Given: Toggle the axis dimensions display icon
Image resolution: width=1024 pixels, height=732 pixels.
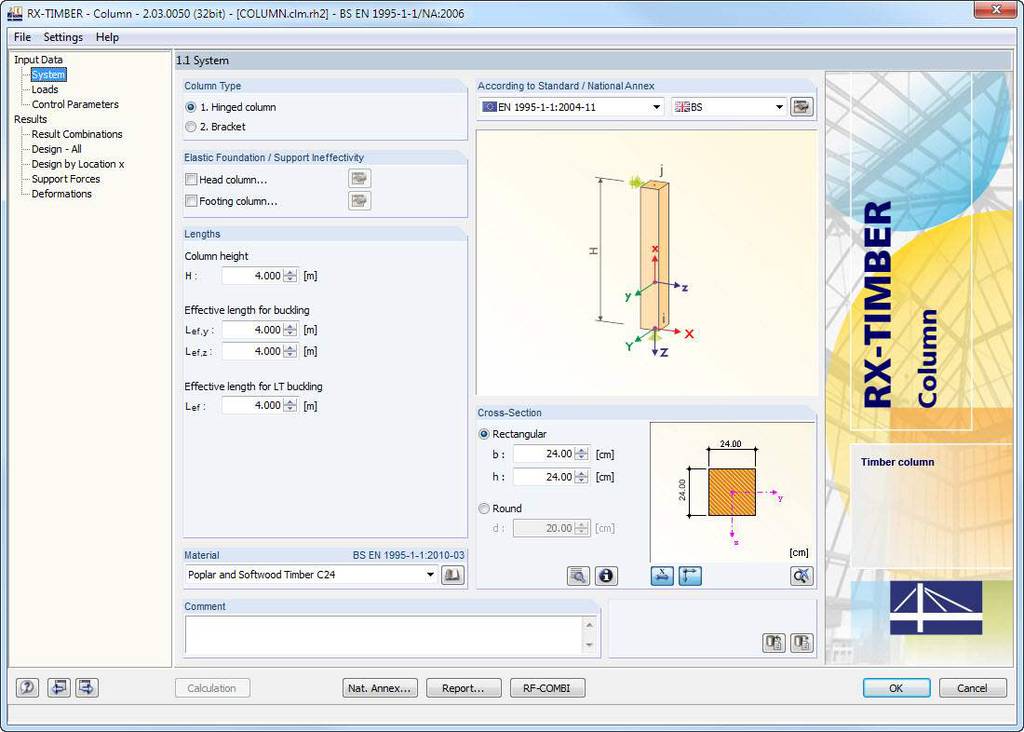Looking at the screenshot, I should click(690, 575).
